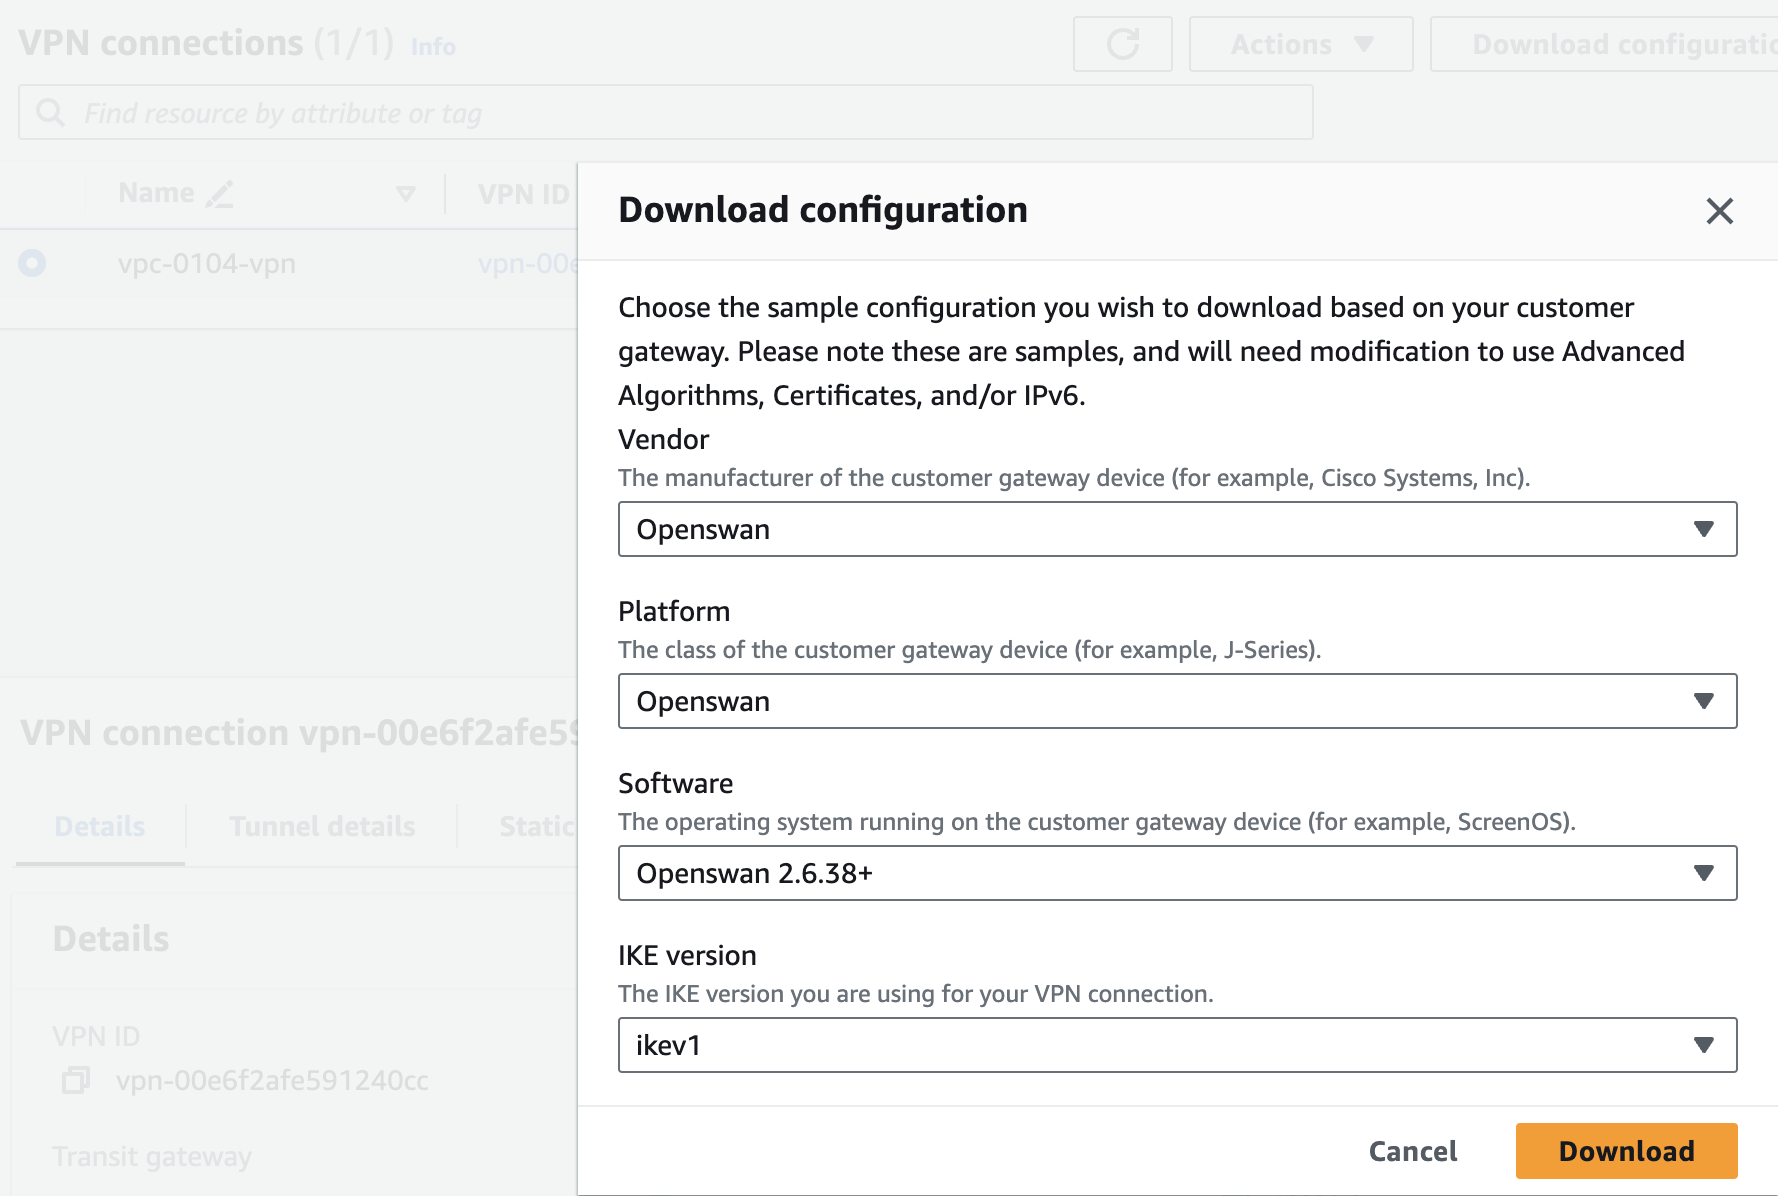Close the Download configuration dialog
This screenshot has width=1778, height=1196.
[x=1719, y=211]
